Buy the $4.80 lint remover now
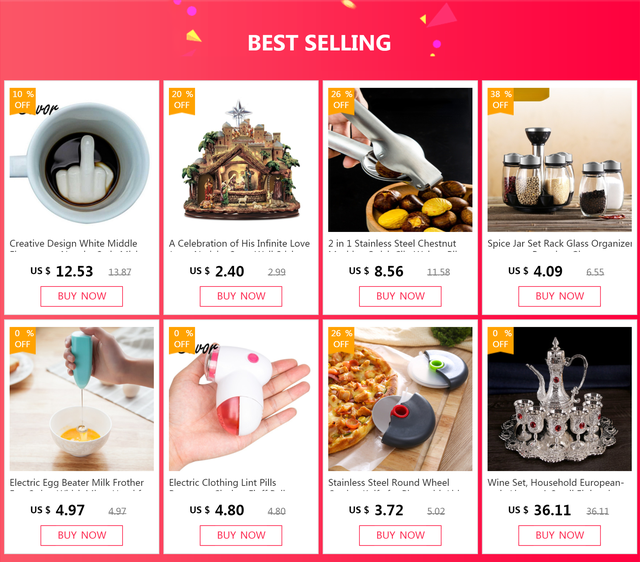 pos(241,535)
